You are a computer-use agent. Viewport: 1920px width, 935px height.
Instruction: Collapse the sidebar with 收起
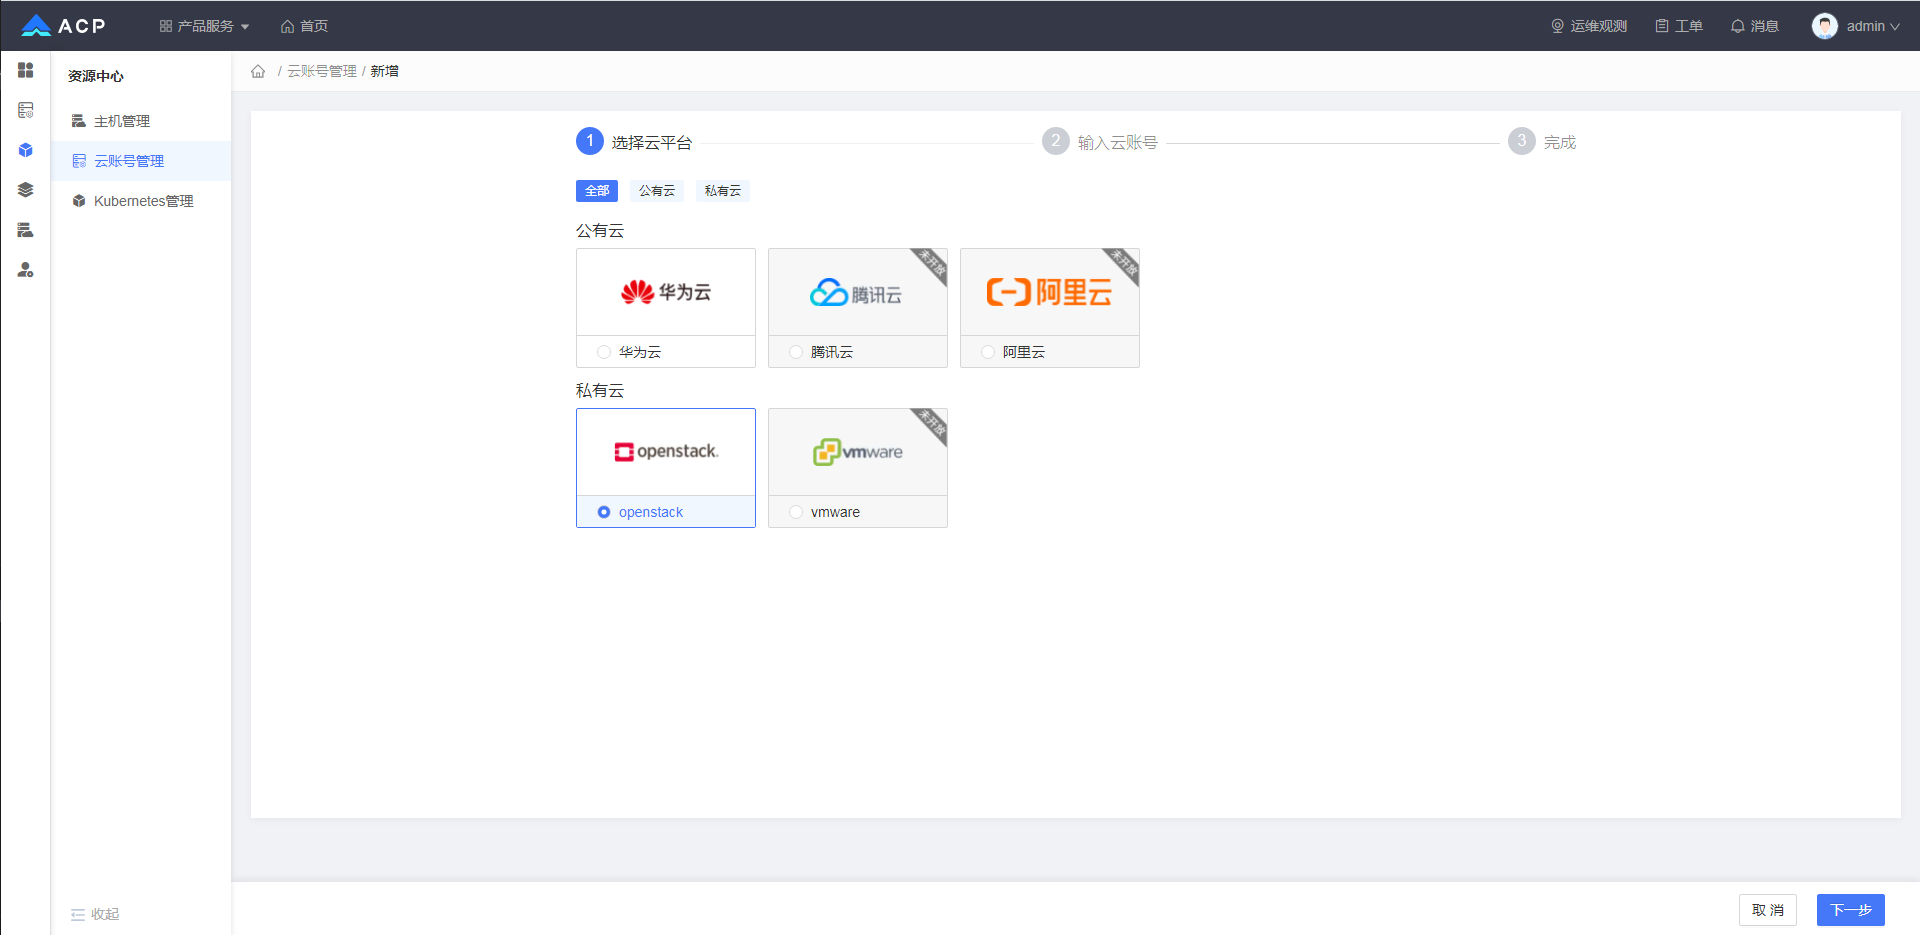[x=95, y=914]
